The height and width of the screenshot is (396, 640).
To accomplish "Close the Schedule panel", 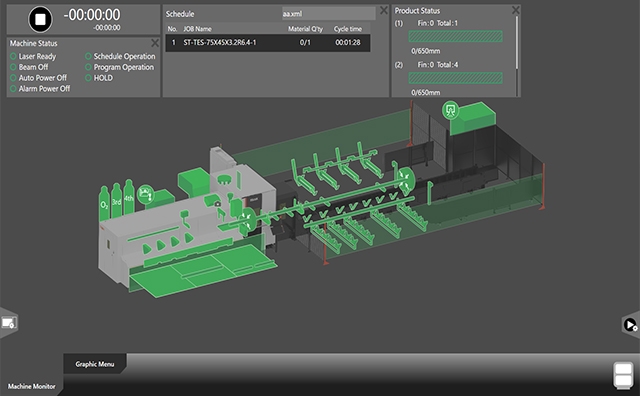I will pos(384,11).
